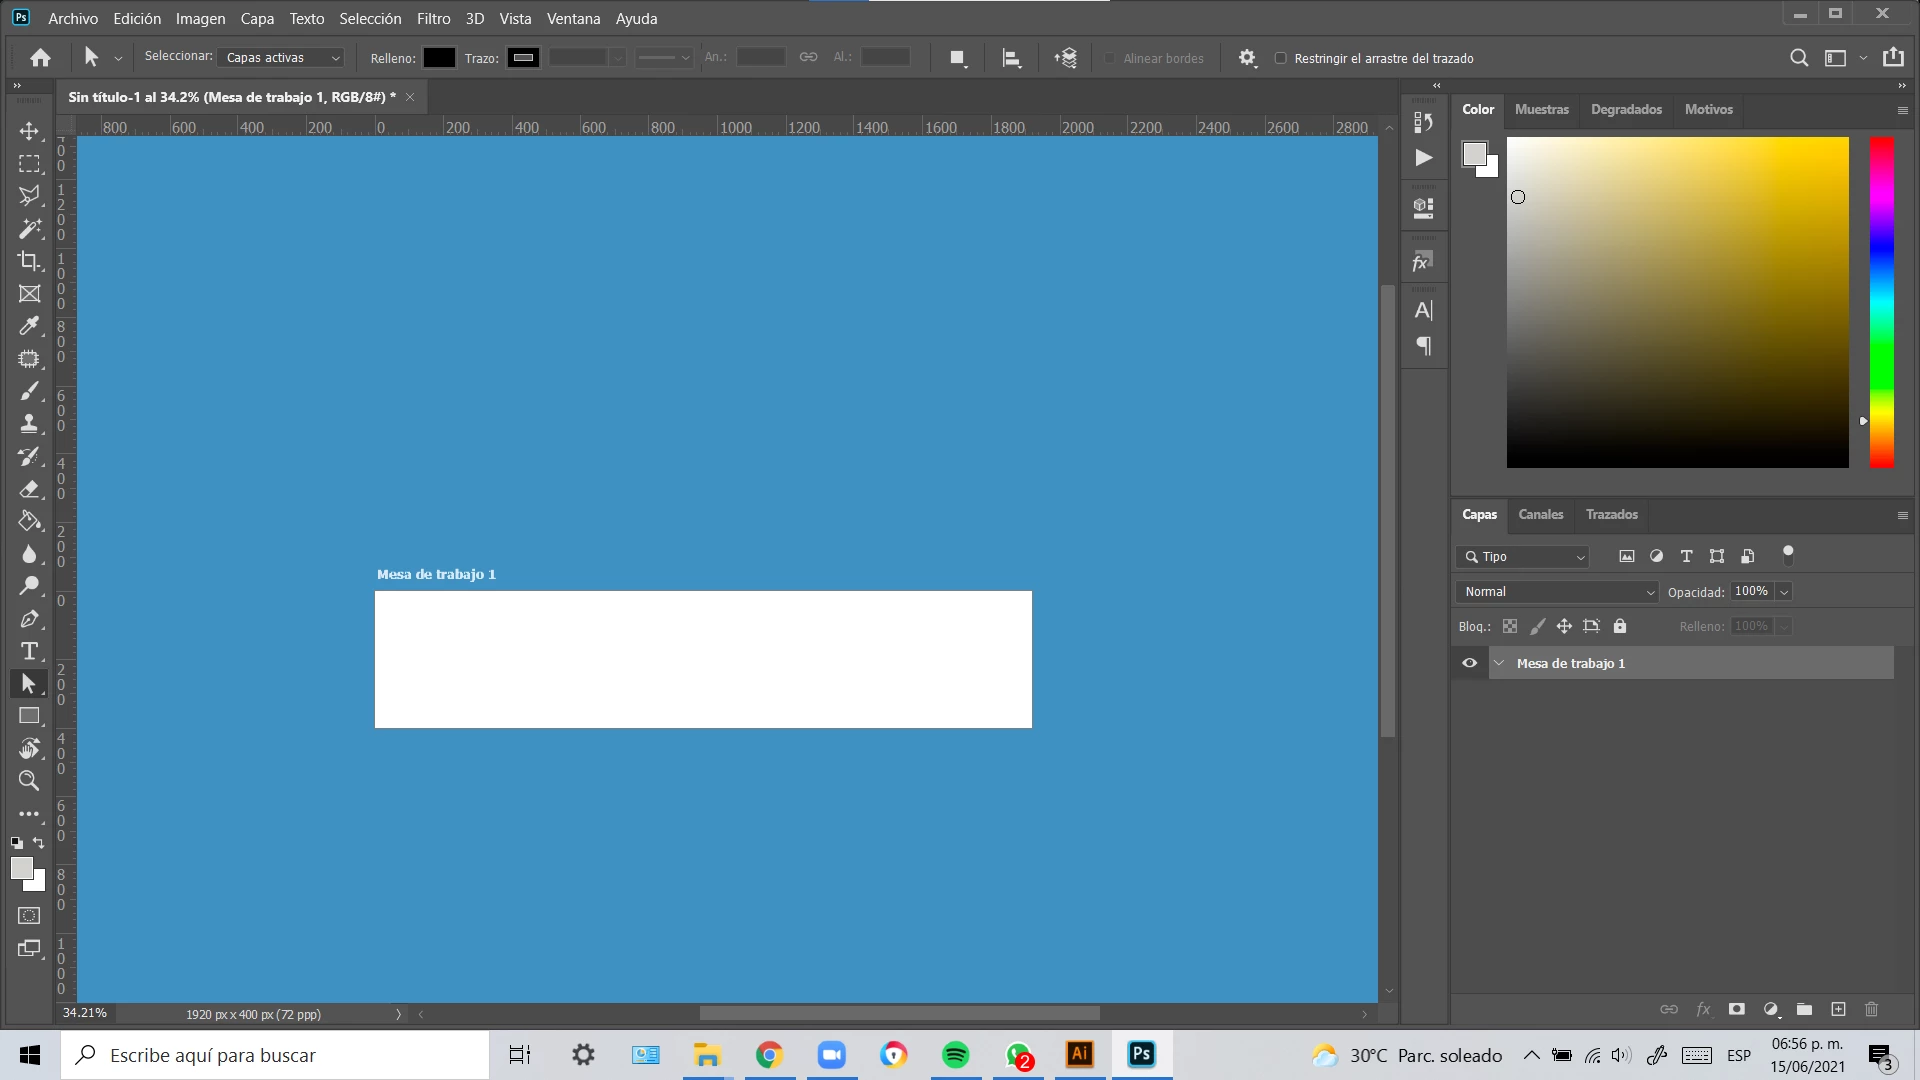Image resolution: width=1920 pixels, height=1080 pixels.
Task: Enable Restringir el arrastre del trazado
Action: click(x=1280, y=58)
